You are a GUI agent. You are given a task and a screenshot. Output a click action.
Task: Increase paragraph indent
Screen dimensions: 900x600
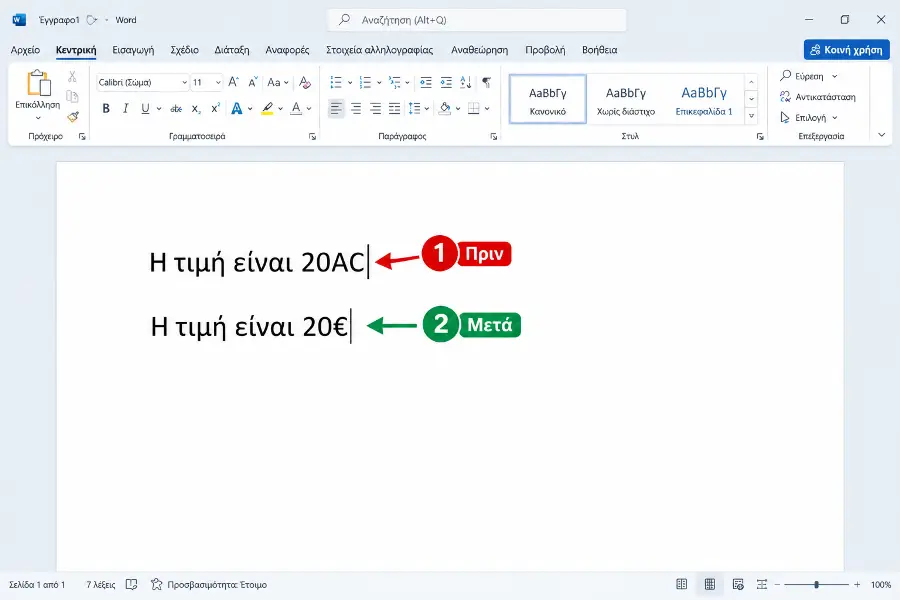point(446,82)
